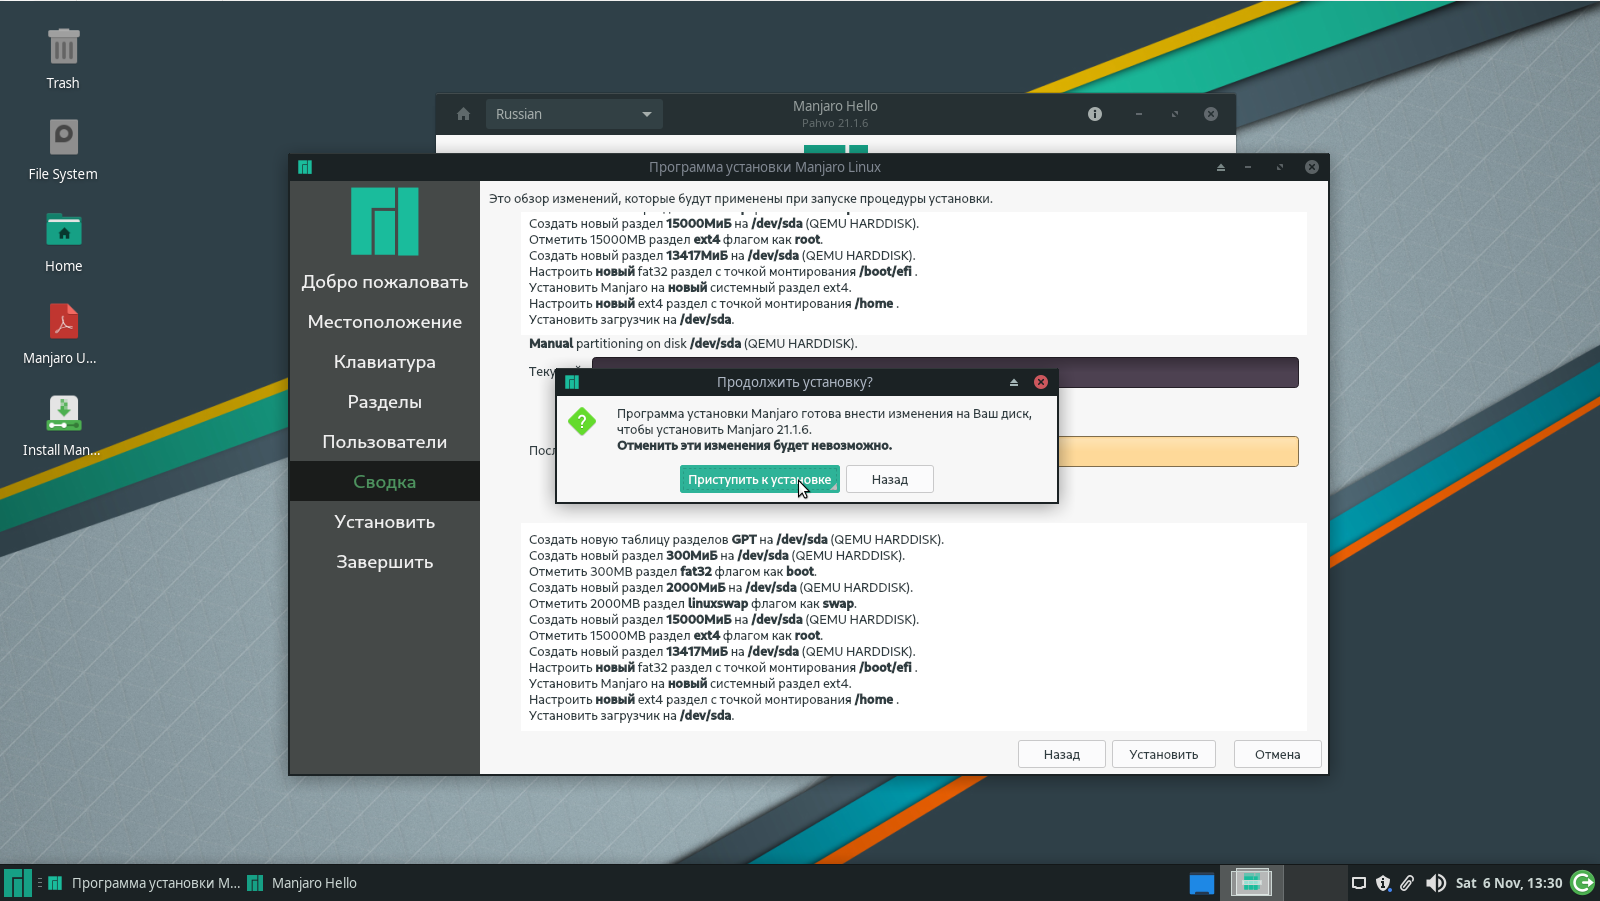Open the Install Manjaro desktop icon
Screen dimensions: 1600x901
tap(63, 426)
